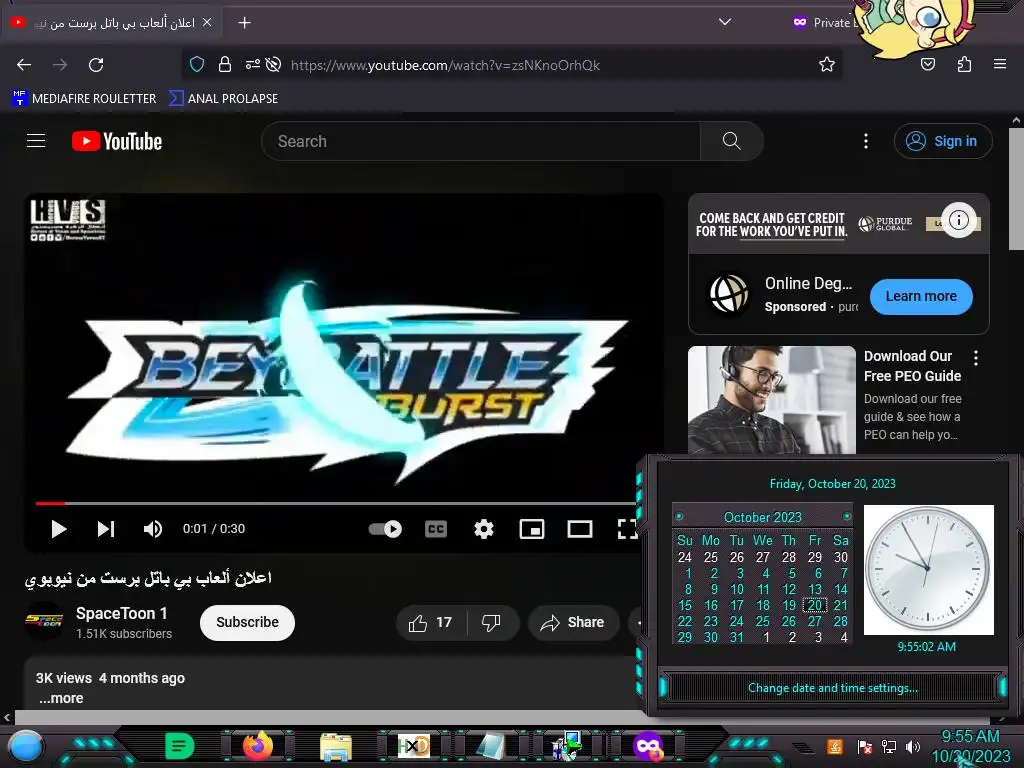Image resolution: width=1024 pixels, height=768 pixels.
Task: Open File Explorer from the taskbar
Action: [x=336, y=746]
